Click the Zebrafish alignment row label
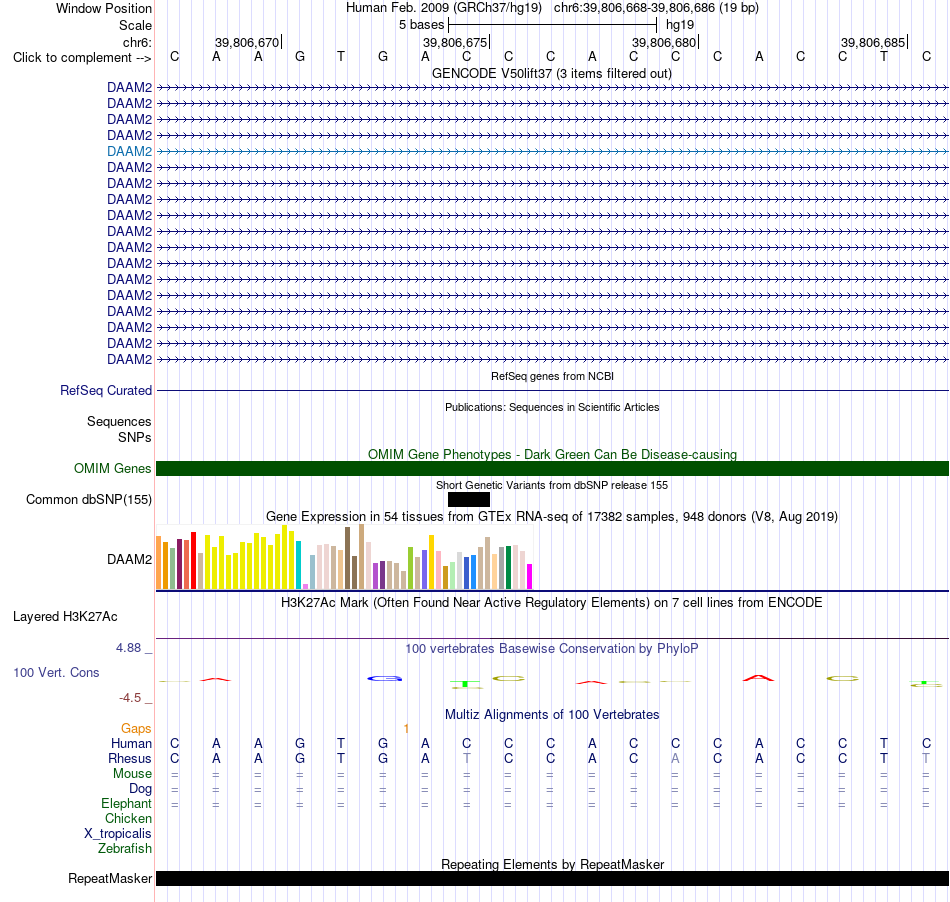This screenshot has height=902, width=950. [x=125, y=848]
